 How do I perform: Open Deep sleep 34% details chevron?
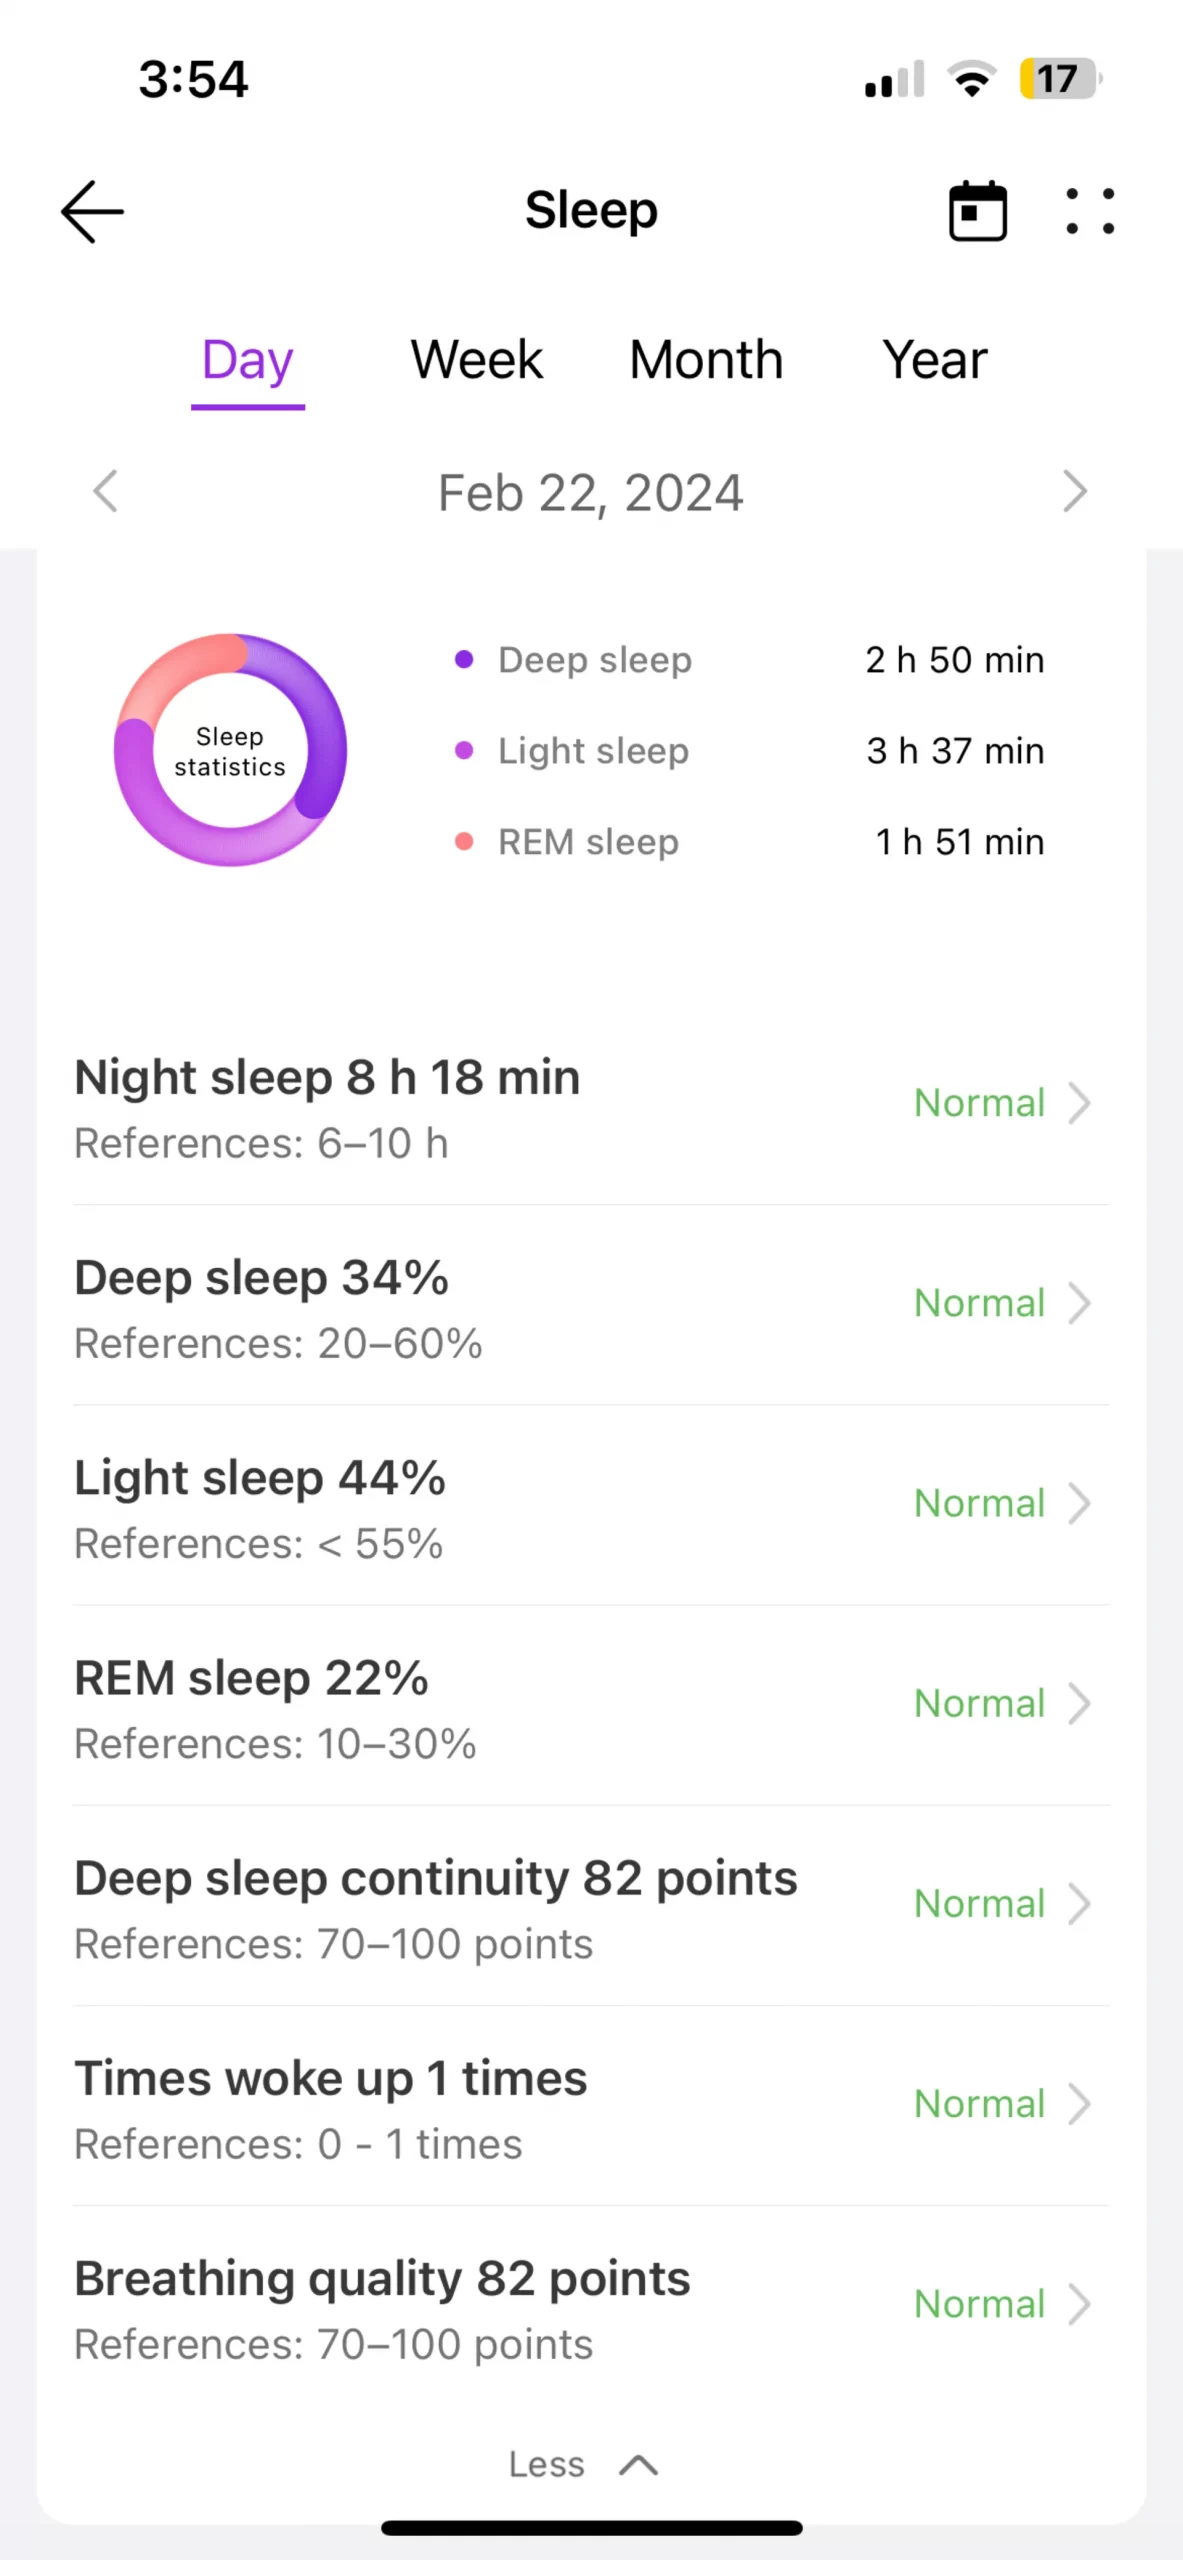point(1078,1304)
